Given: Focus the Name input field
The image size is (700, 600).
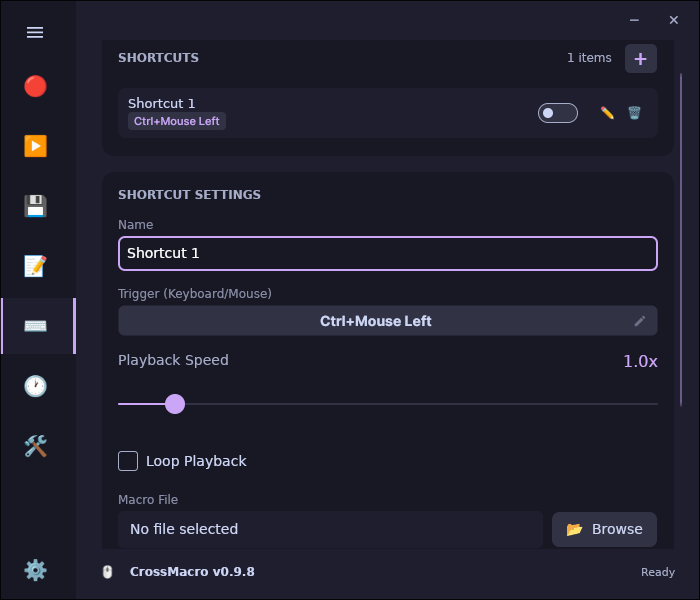Looking at the screenshot, I should pos(388,253).
